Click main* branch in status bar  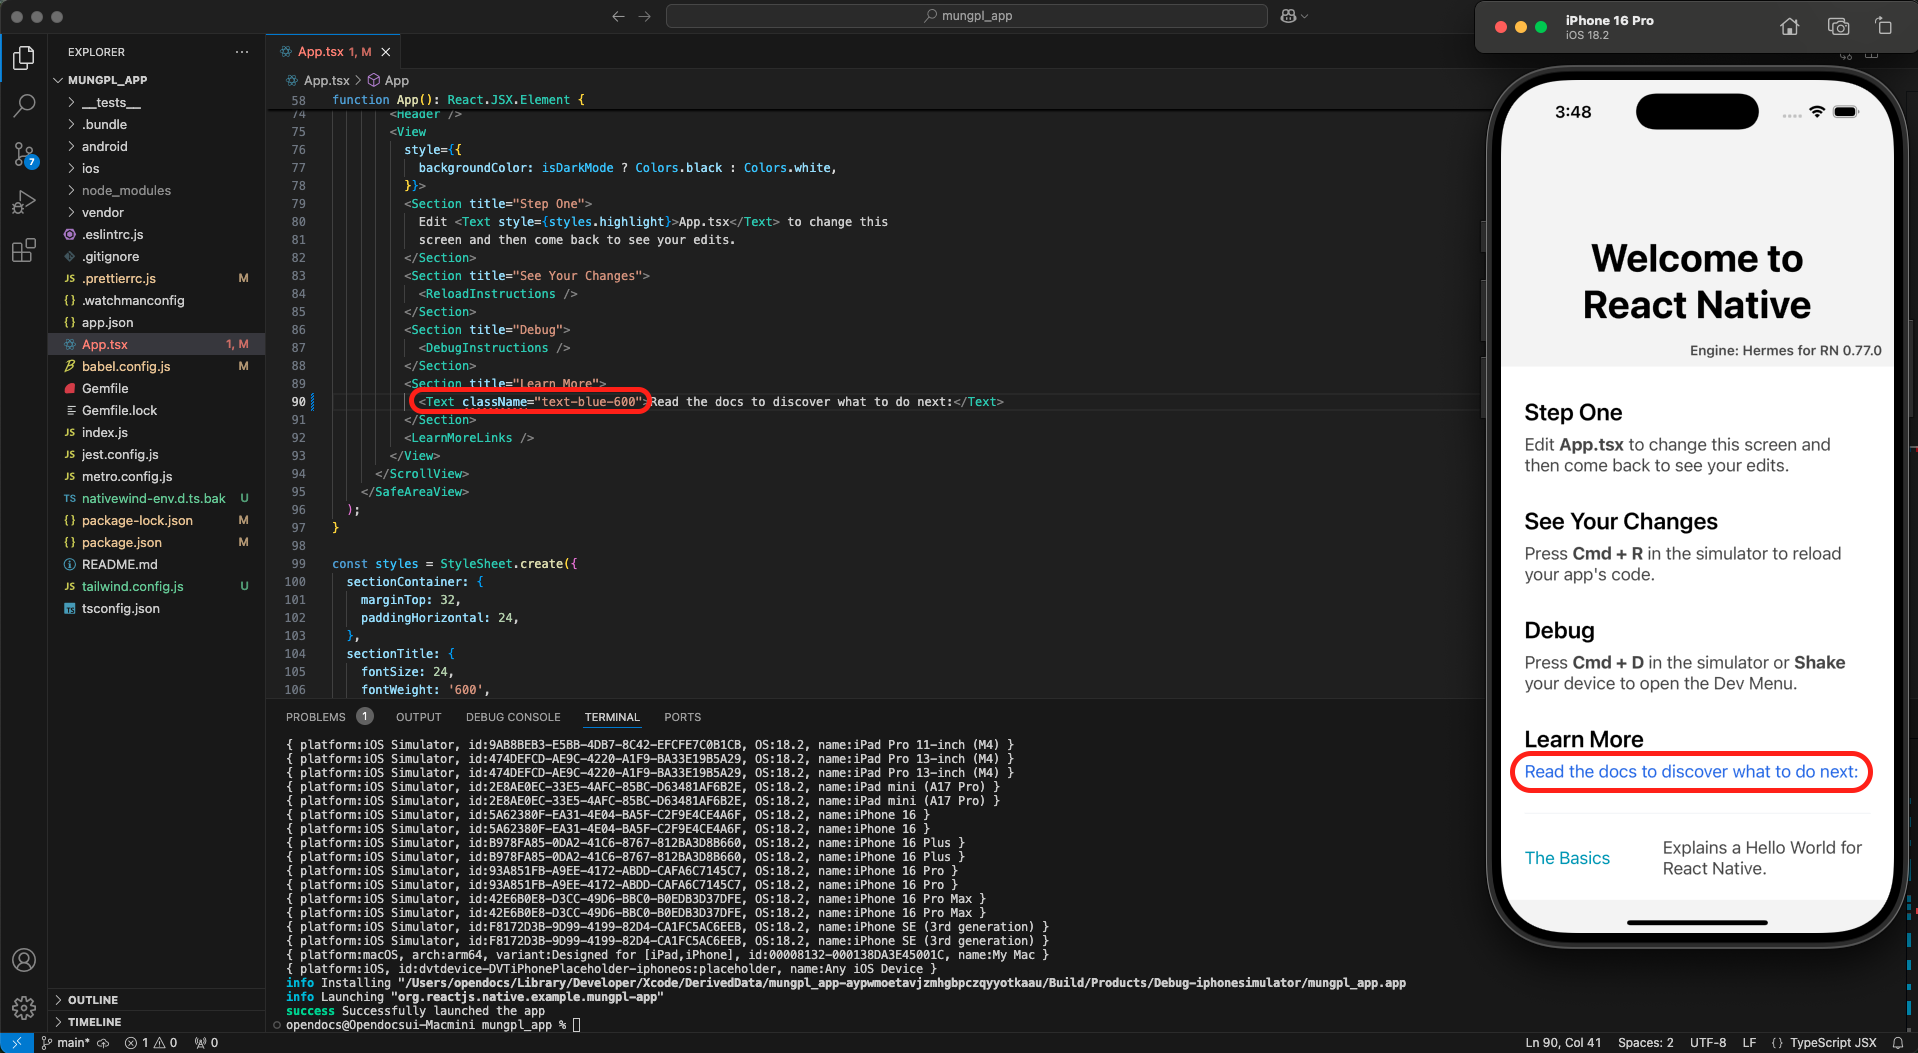66,1043
